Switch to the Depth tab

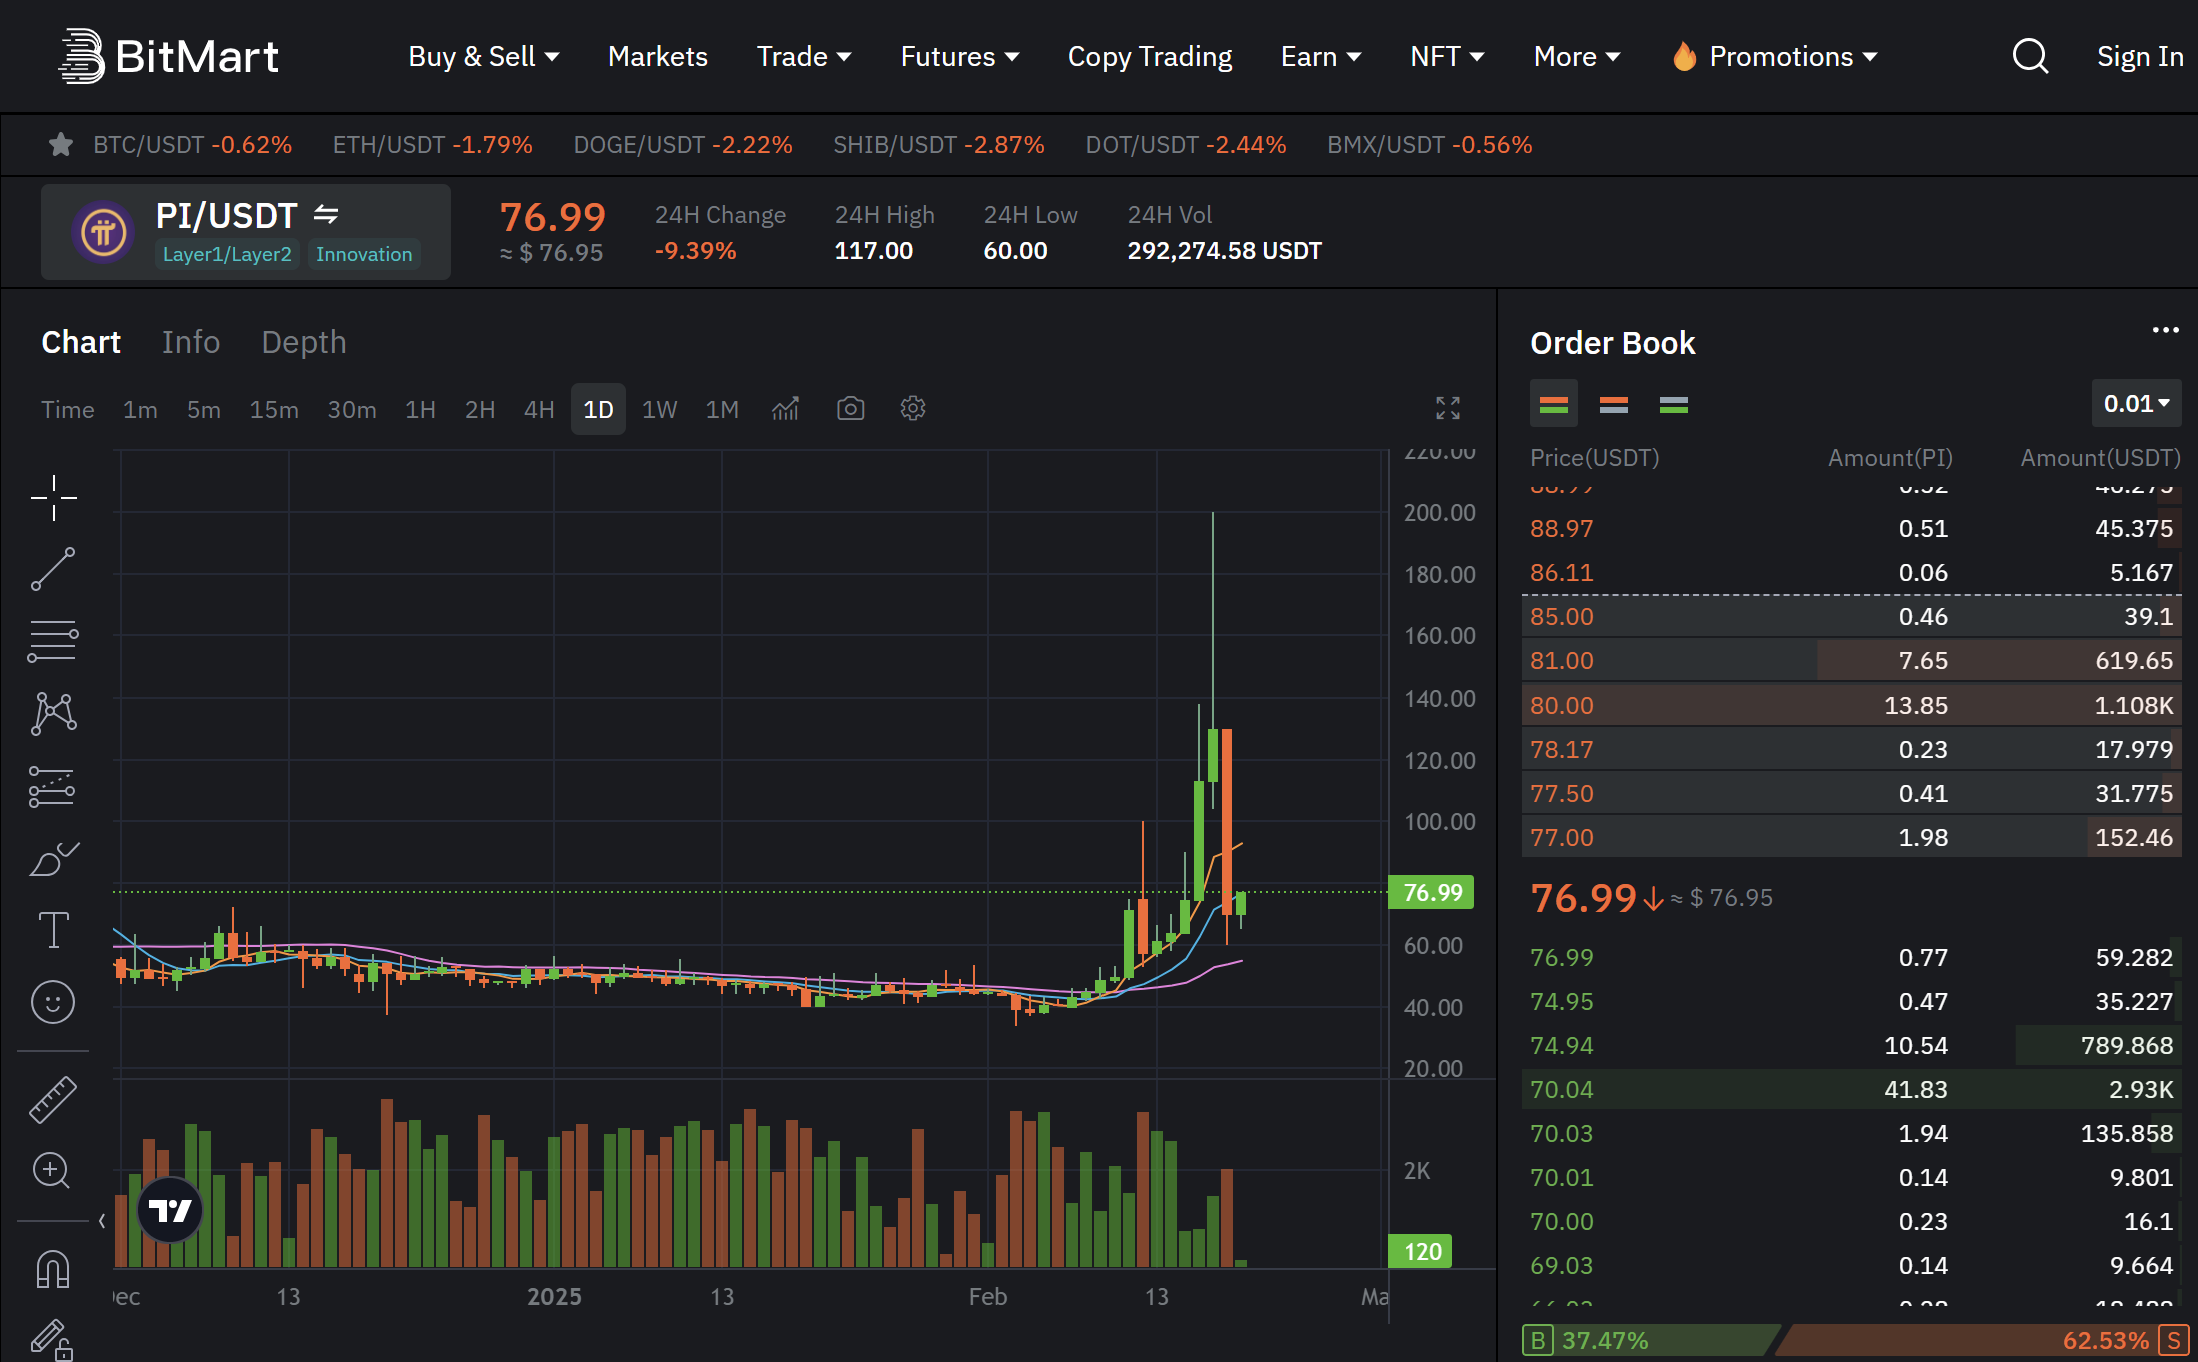coord(304,342)
